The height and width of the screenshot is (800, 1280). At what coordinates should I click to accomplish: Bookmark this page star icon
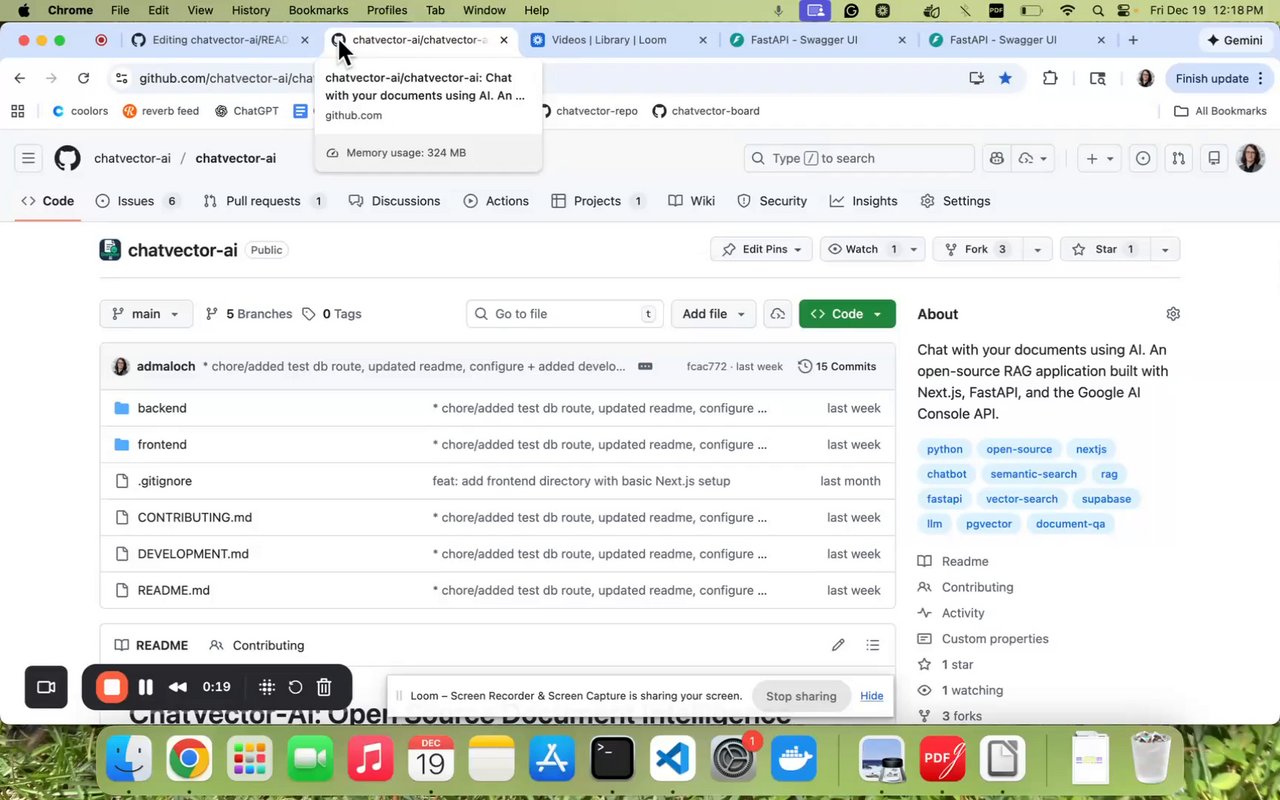pos(1005,78)
